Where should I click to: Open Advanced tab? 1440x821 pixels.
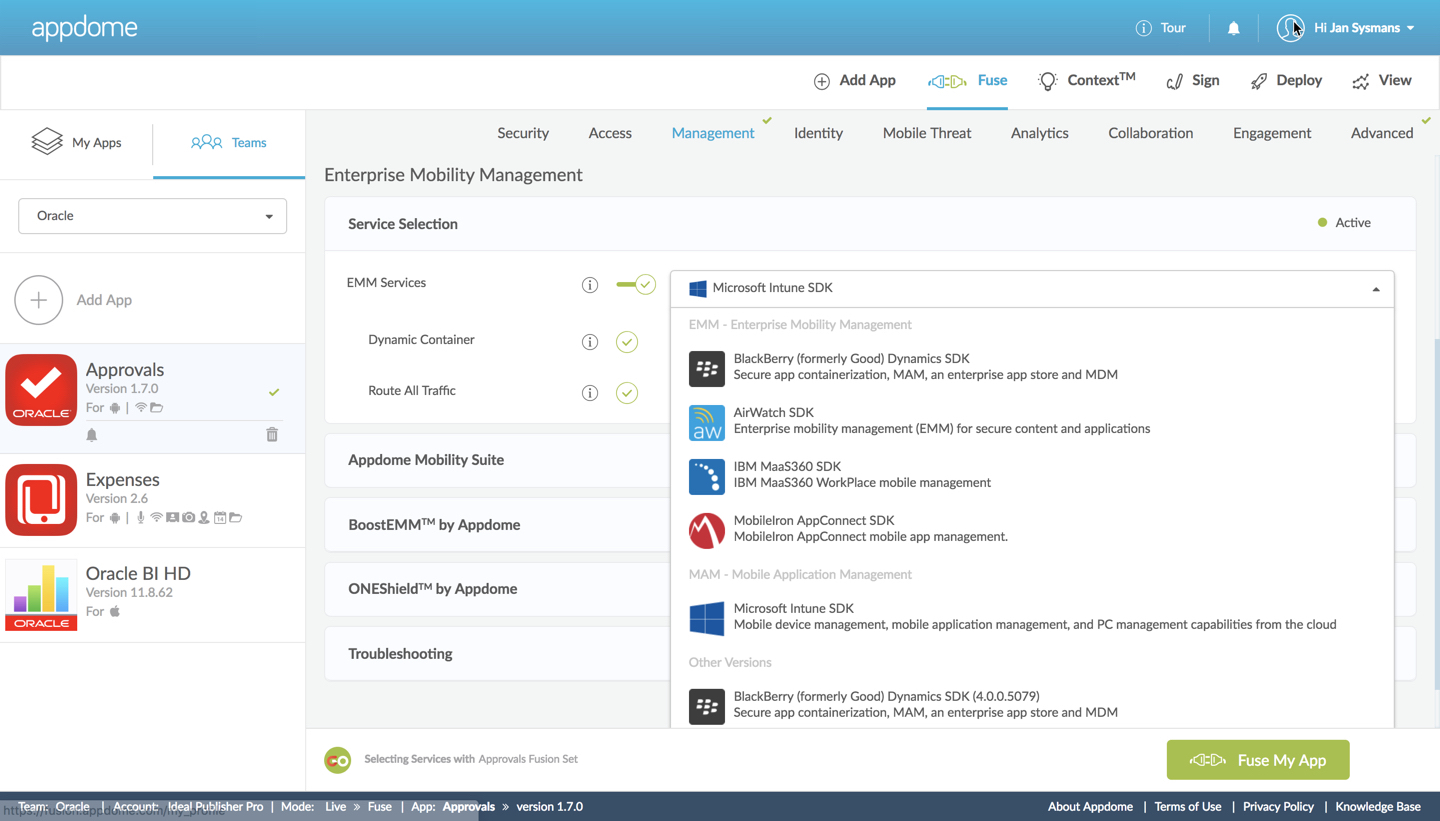tap(1382, 133)
